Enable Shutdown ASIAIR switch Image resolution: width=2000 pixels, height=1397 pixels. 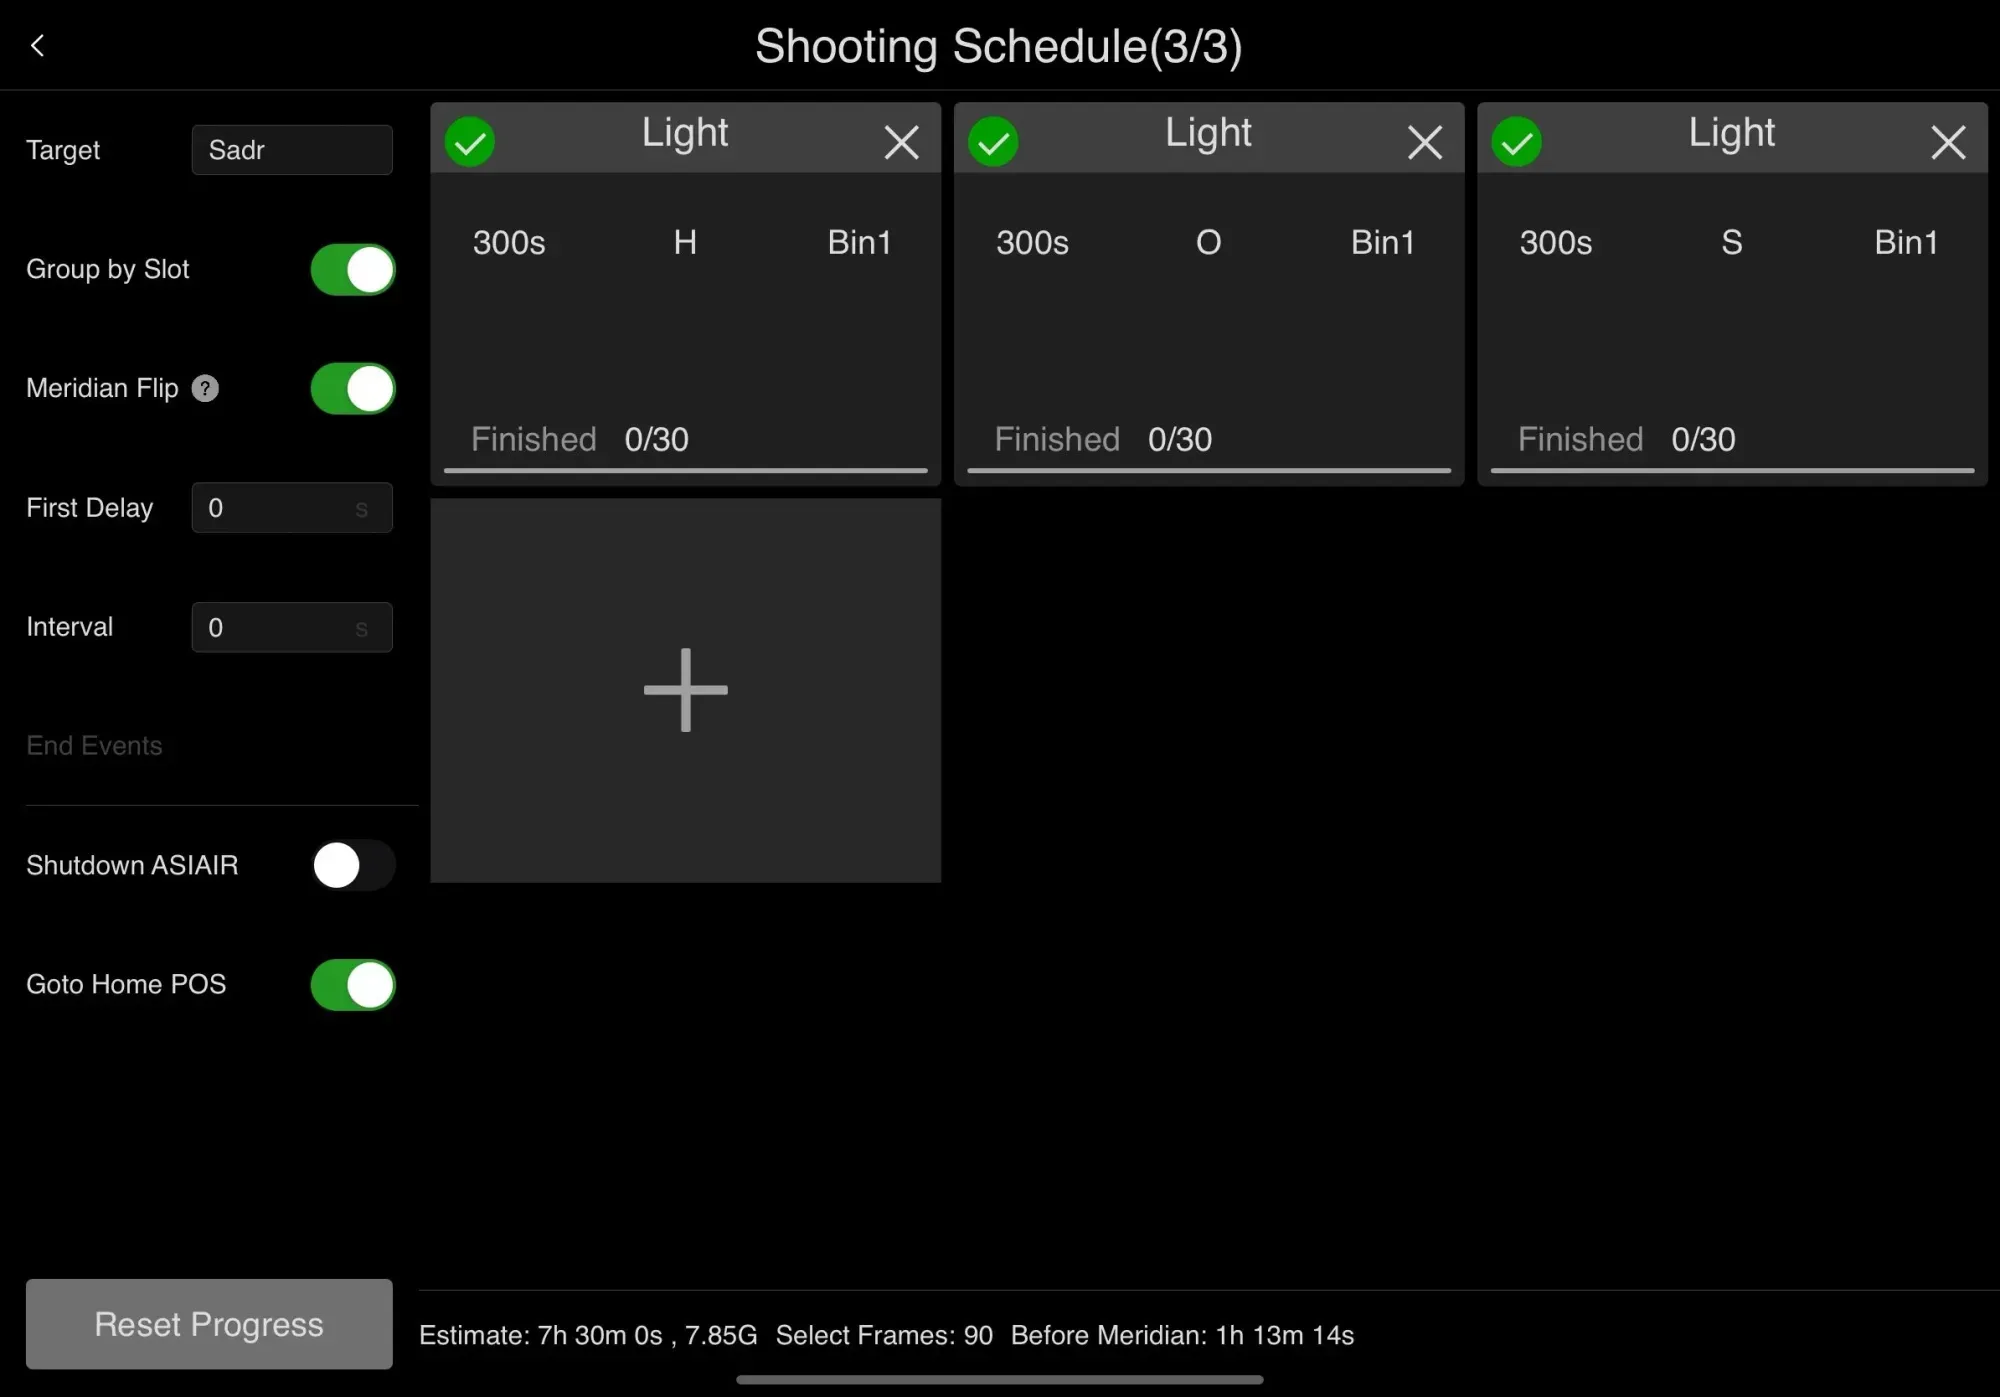(x=352, y=865)
